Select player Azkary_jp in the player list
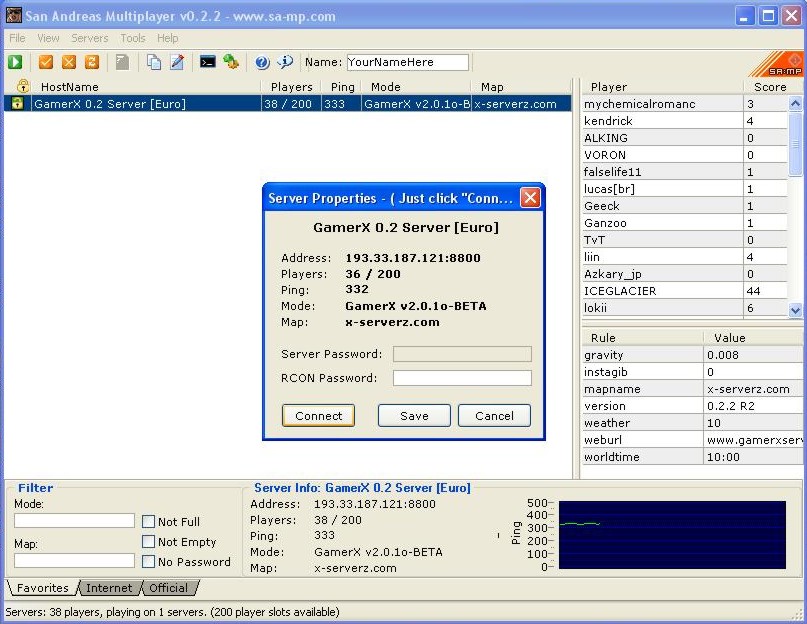 pyautogui.click(x=685, y=273)
